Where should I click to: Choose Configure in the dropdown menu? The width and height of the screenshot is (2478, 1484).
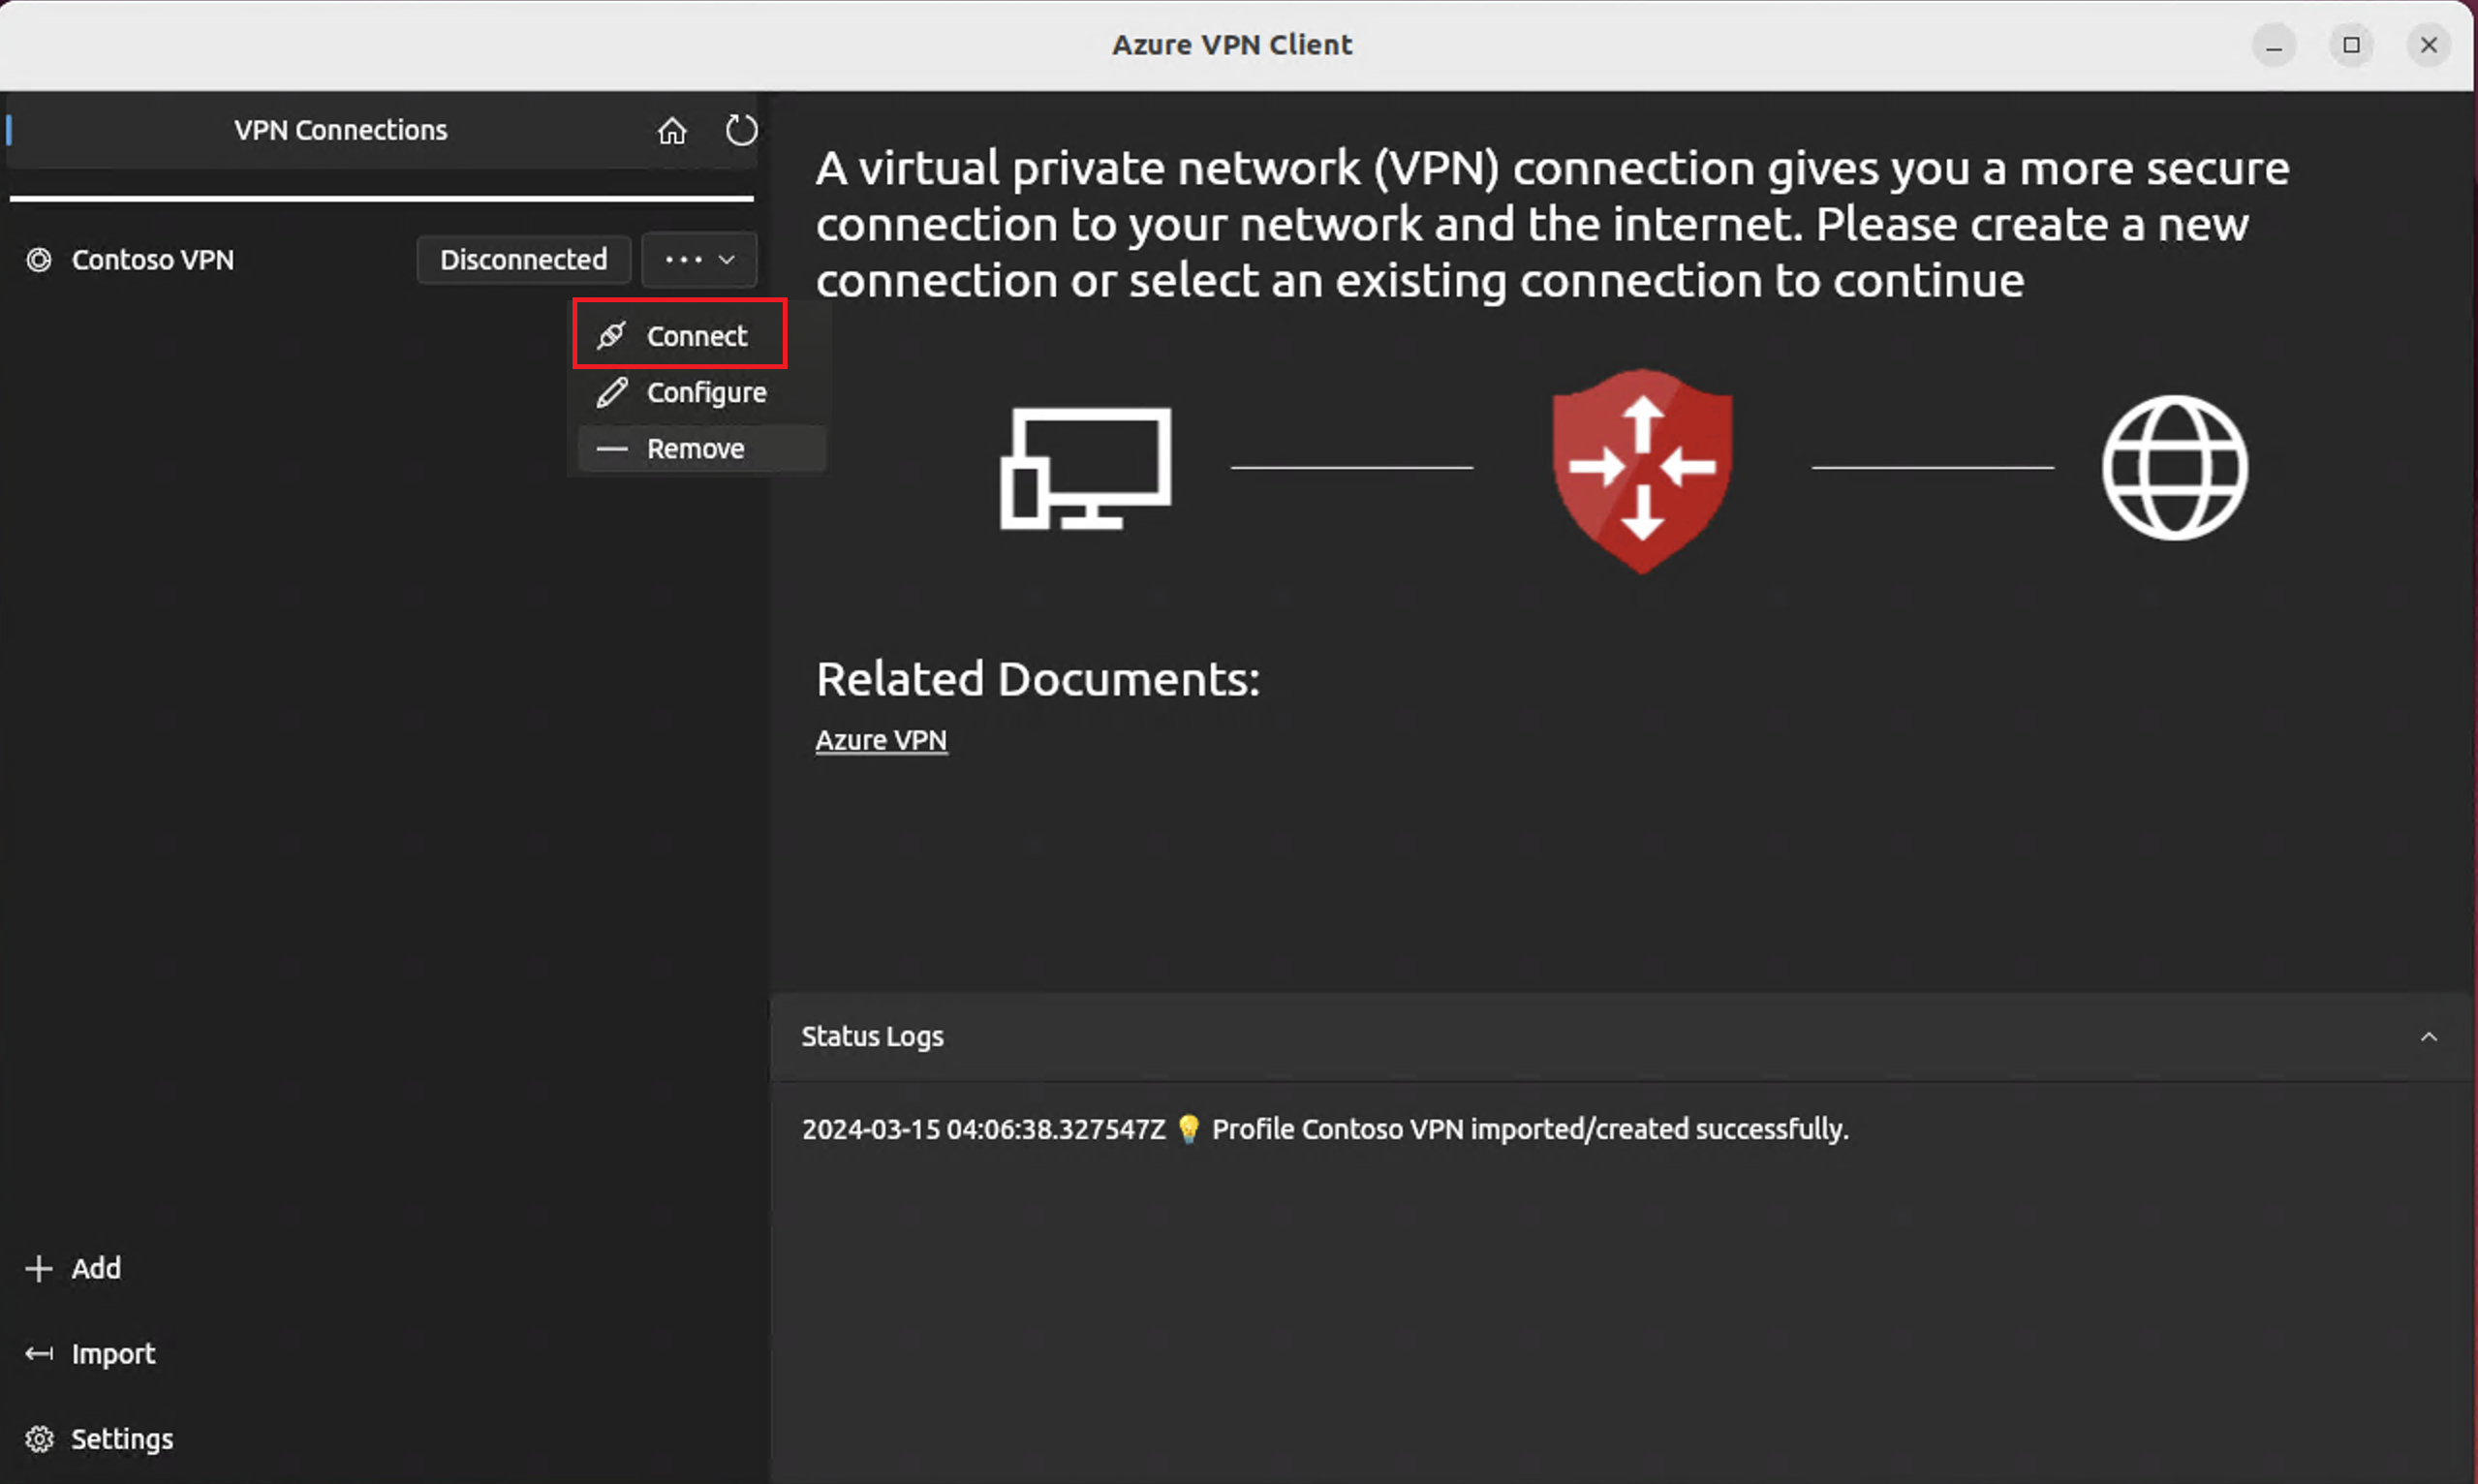(705, 392)
